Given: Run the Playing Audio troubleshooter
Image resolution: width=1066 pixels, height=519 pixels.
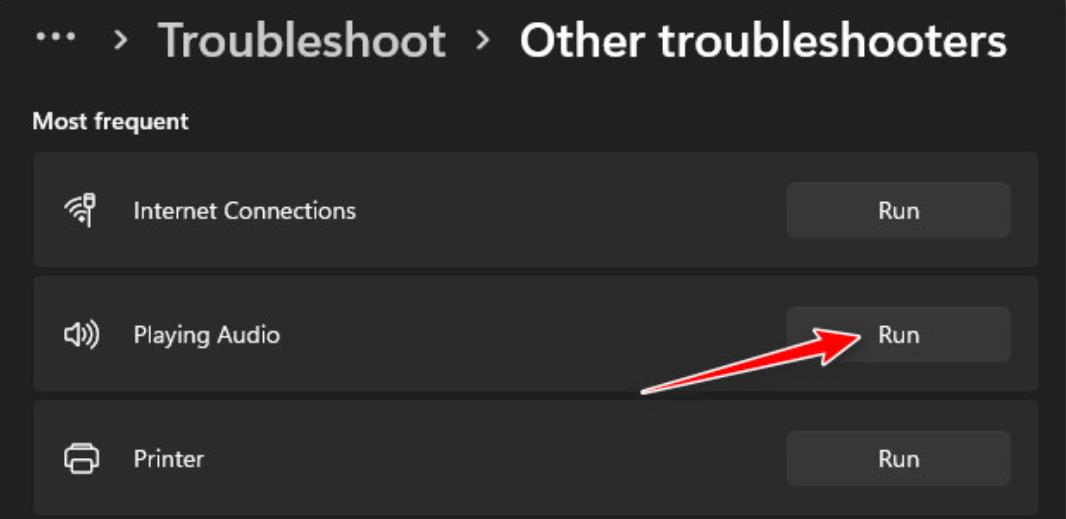Looking at the screenshot, I should click(899, 335).
